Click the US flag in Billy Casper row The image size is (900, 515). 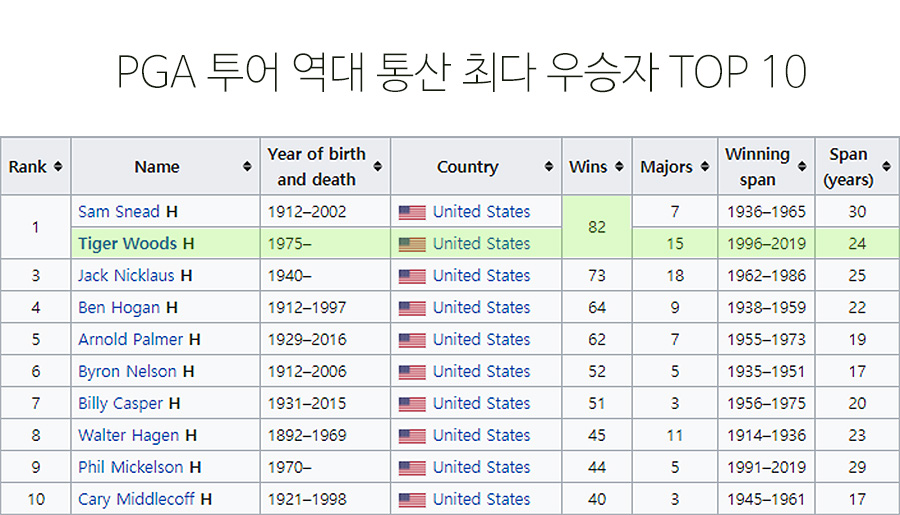(x=412, y=404)
